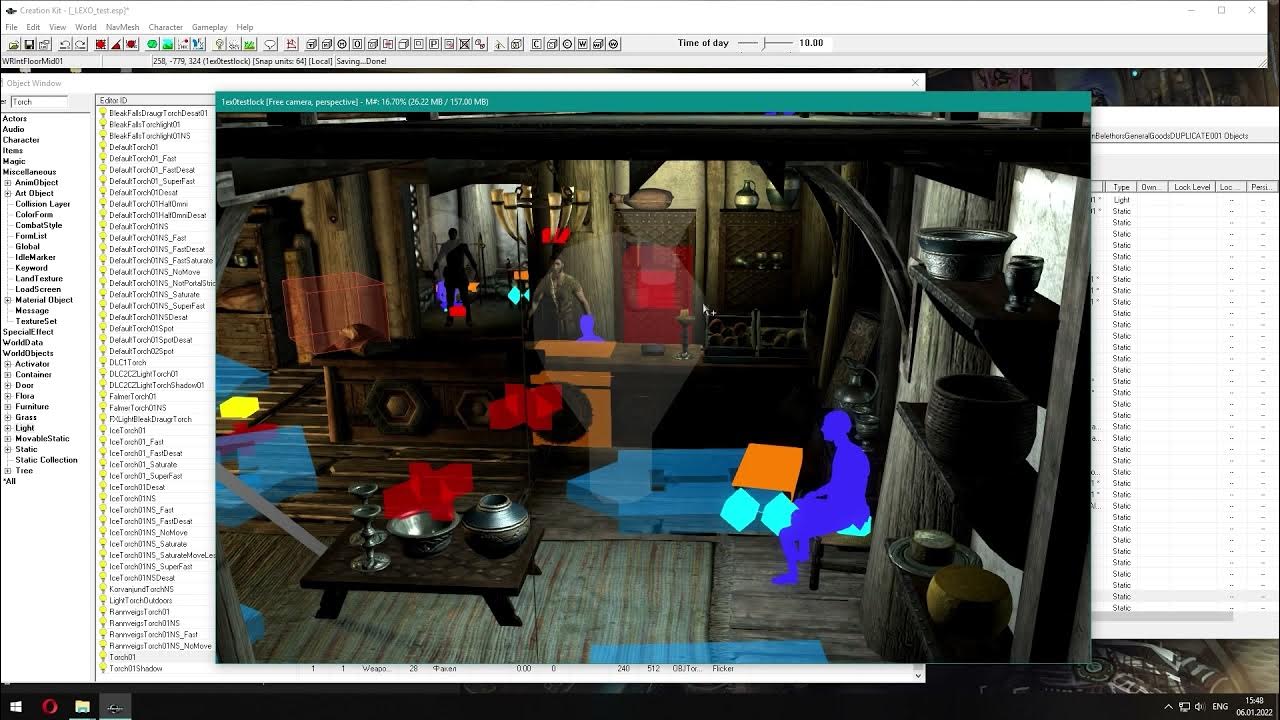
Task: Expand the Art Object tree node
Action: (x=8, y=193)
